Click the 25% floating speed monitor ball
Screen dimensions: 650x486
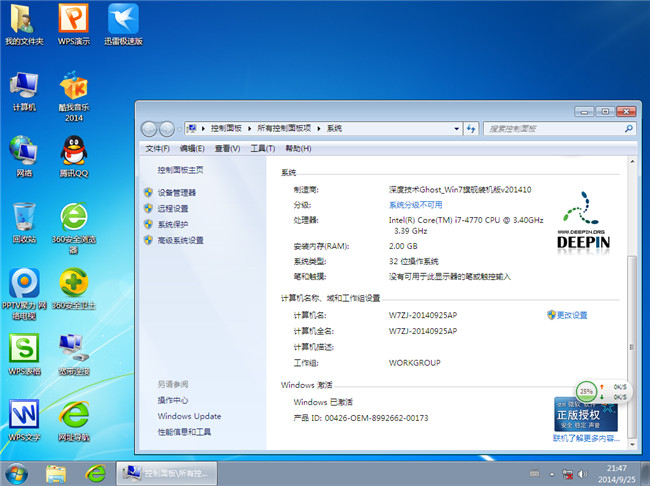[x=586, y=391]
